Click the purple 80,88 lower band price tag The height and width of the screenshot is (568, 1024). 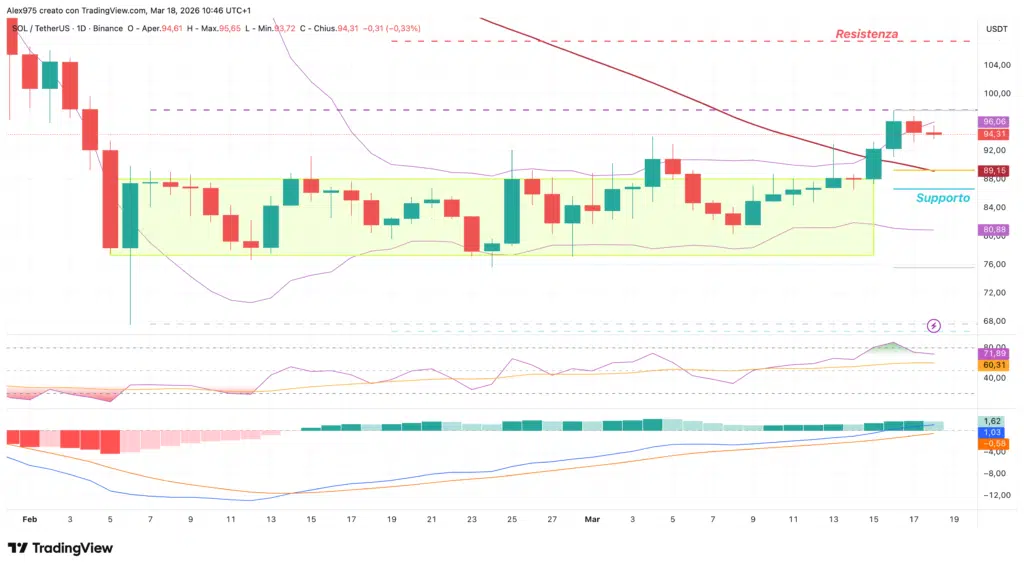[x=994, y=230]
